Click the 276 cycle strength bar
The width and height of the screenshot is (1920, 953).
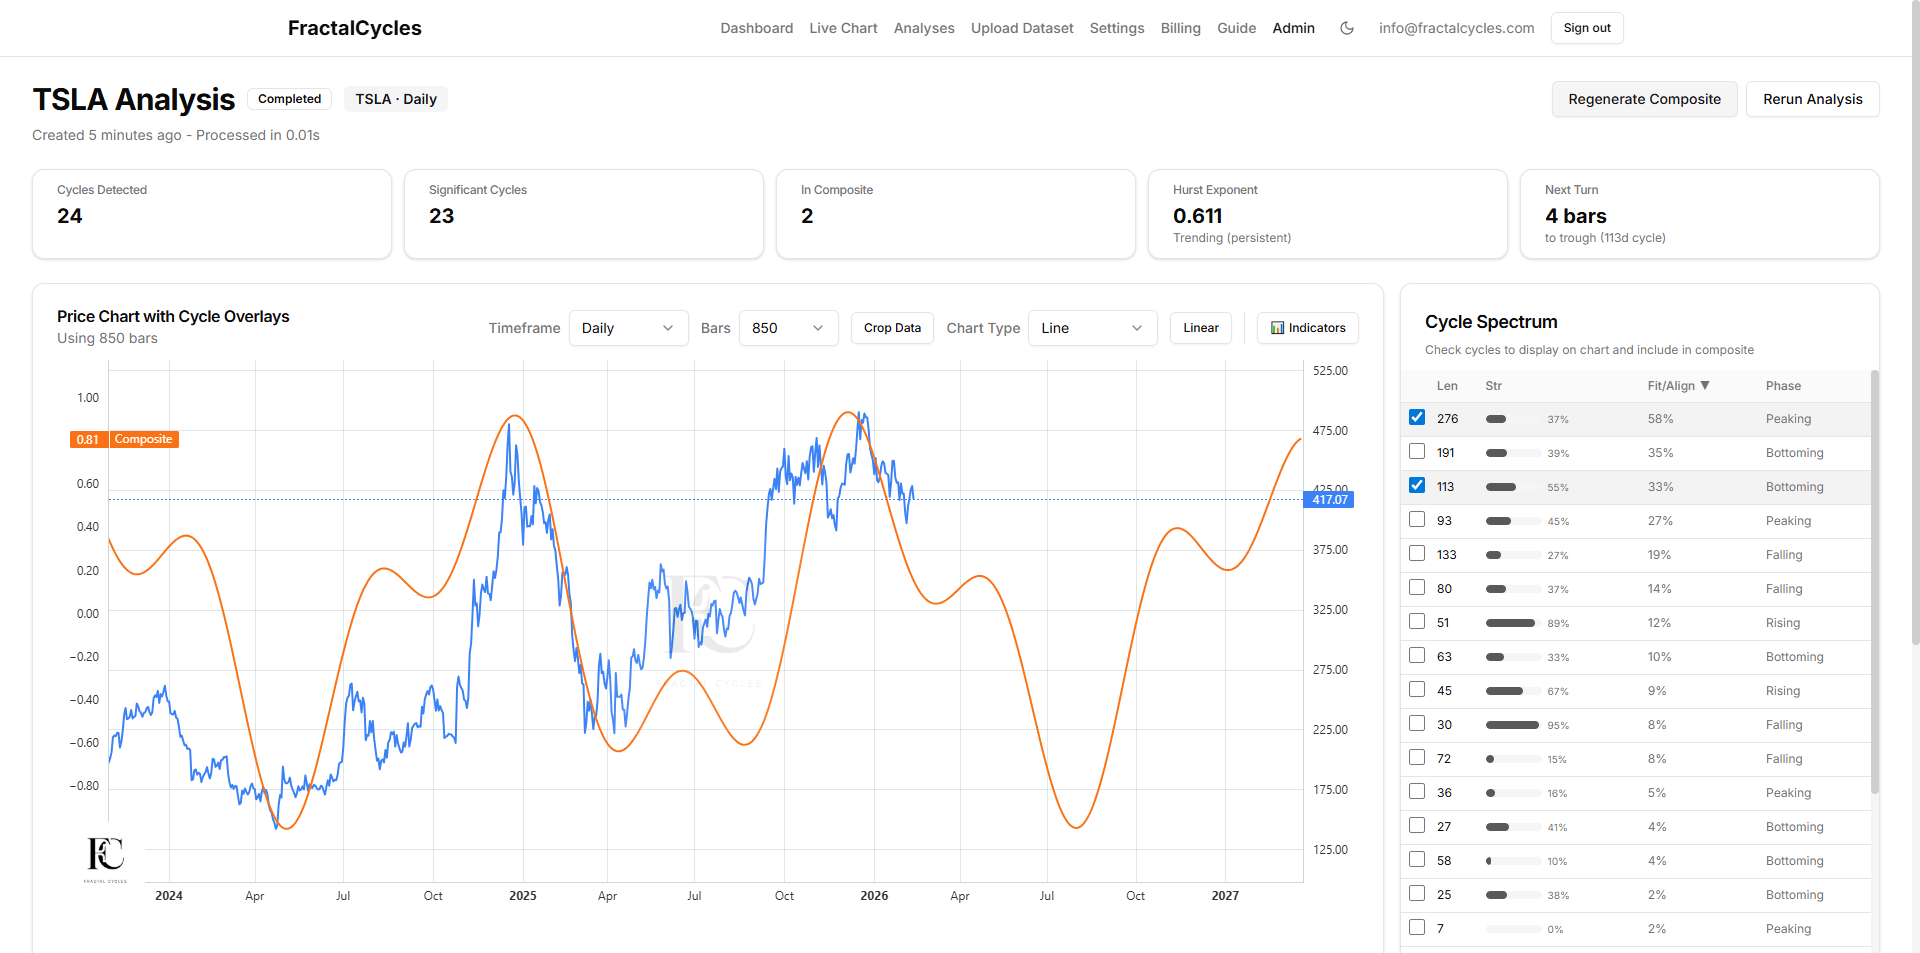pyautogui.click(x=1513, y=419)
